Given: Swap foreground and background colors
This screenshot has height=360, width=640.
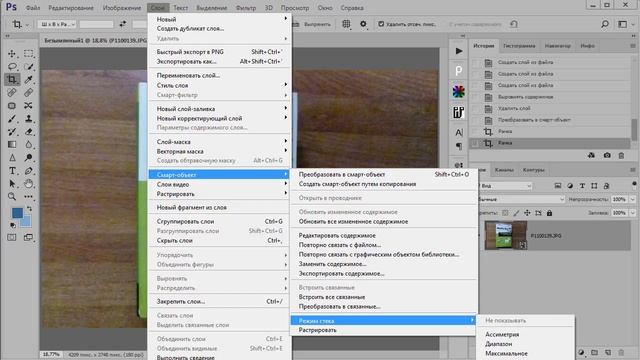Looking at the screenshot, I should point(29,209).
